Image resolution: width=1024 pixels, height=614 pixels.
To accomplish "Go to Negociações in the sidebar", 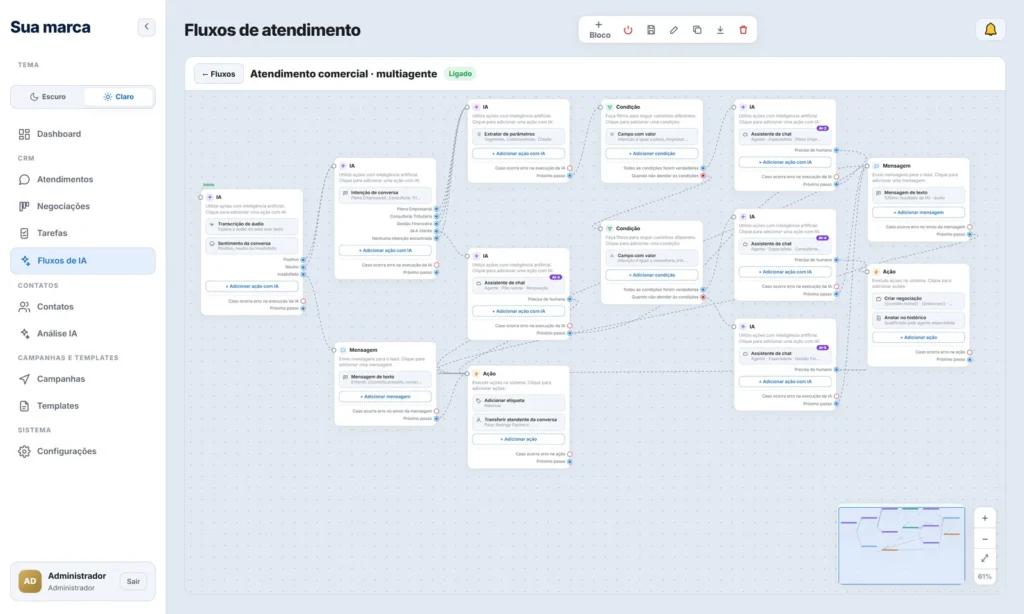I will click(83, 206).
